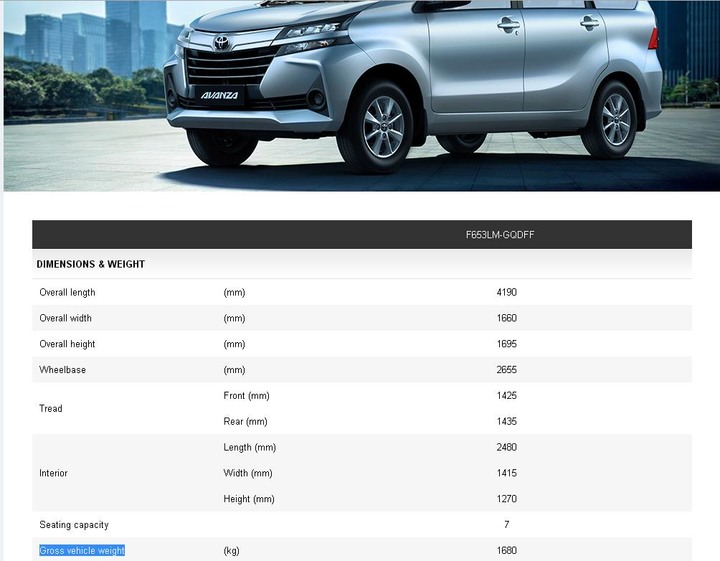Click the Front (mm) tread label
Screen dimensions: 720x561
click(x=246, y=396)
